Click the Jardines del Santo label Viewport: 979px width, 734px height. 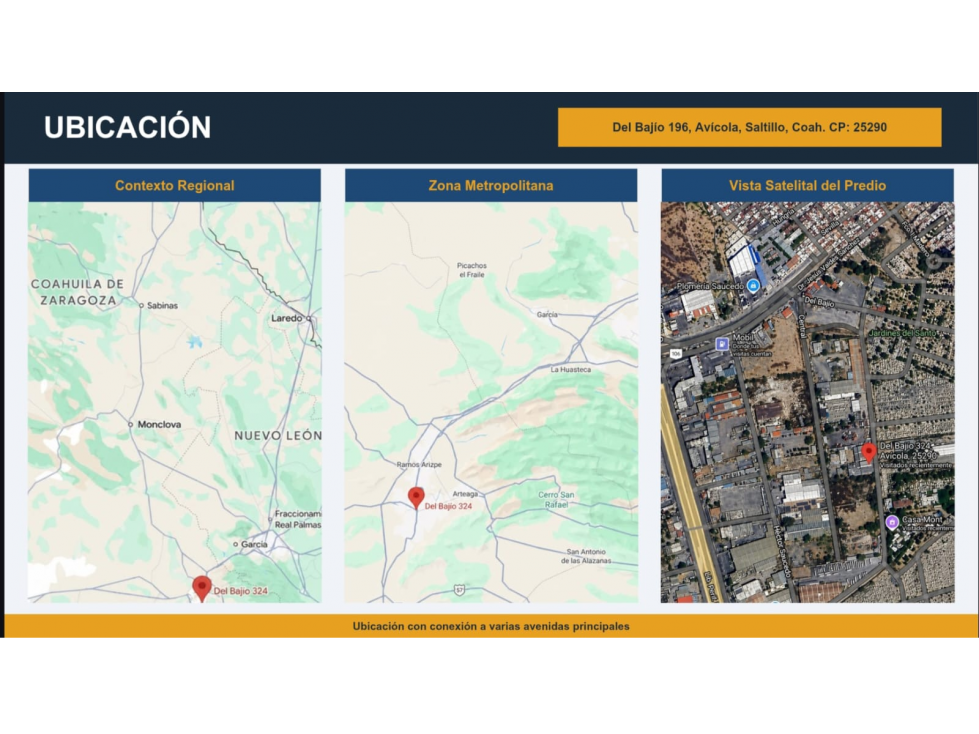pyautogui.click(x=903, y=333)
